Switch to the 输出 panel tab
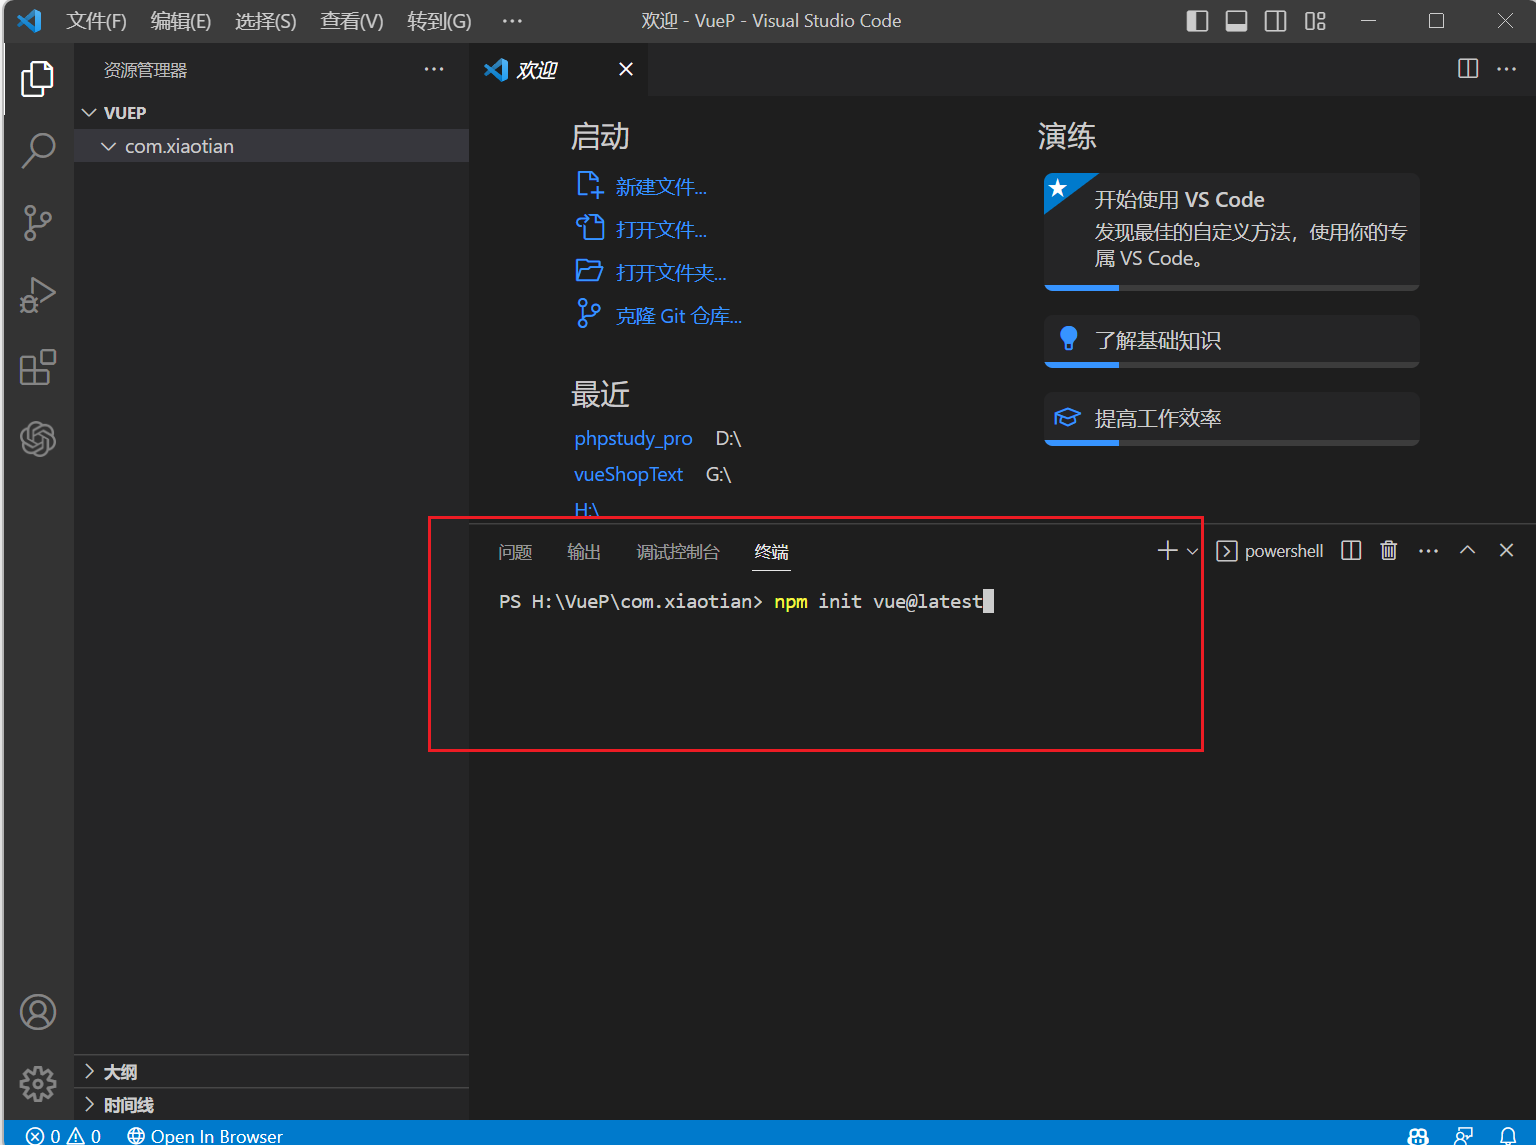Screen dimensions: 1536x1145 tap(584, 552)
